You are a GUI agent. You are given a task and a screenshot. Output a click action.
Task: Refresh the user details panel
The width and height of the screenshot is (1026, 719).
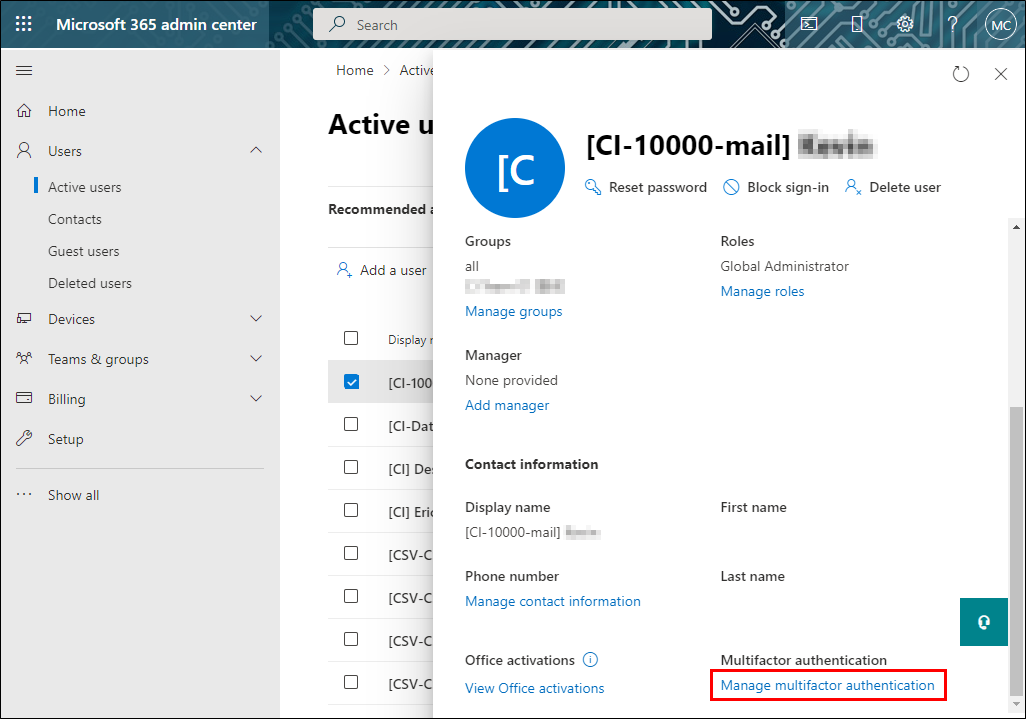pos(961,74)
